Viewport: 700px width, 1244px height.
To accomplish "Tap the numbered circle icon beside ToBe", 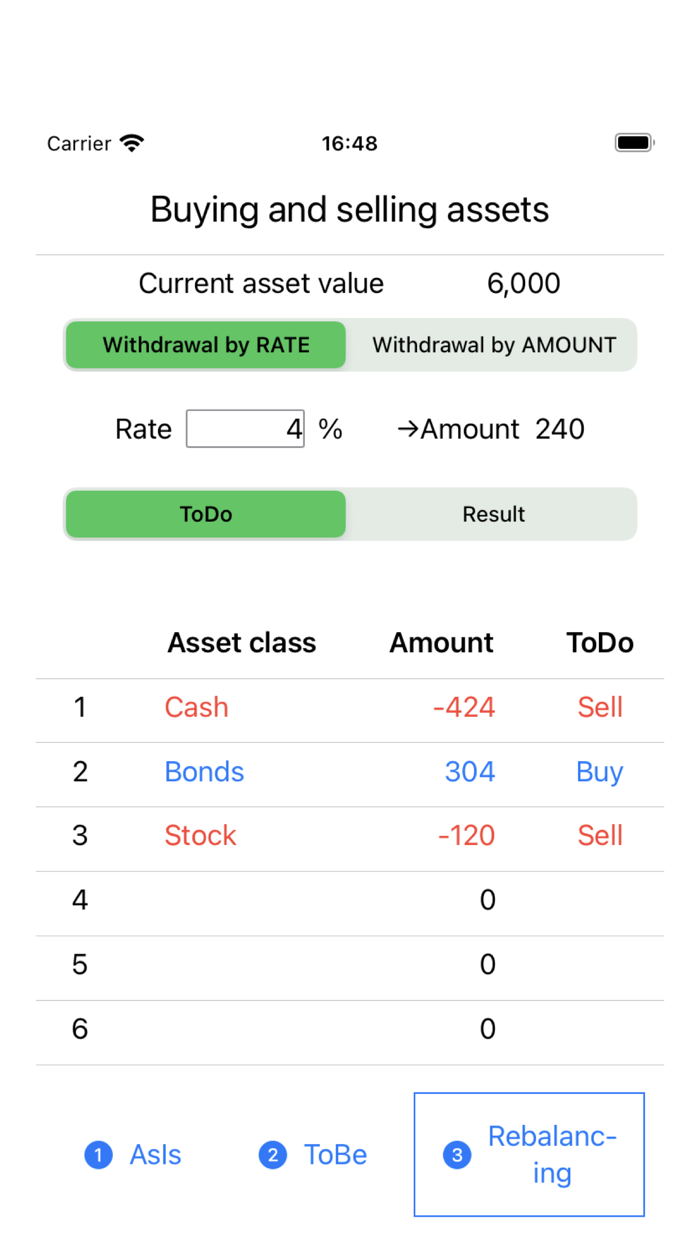I will point(272,1155).
